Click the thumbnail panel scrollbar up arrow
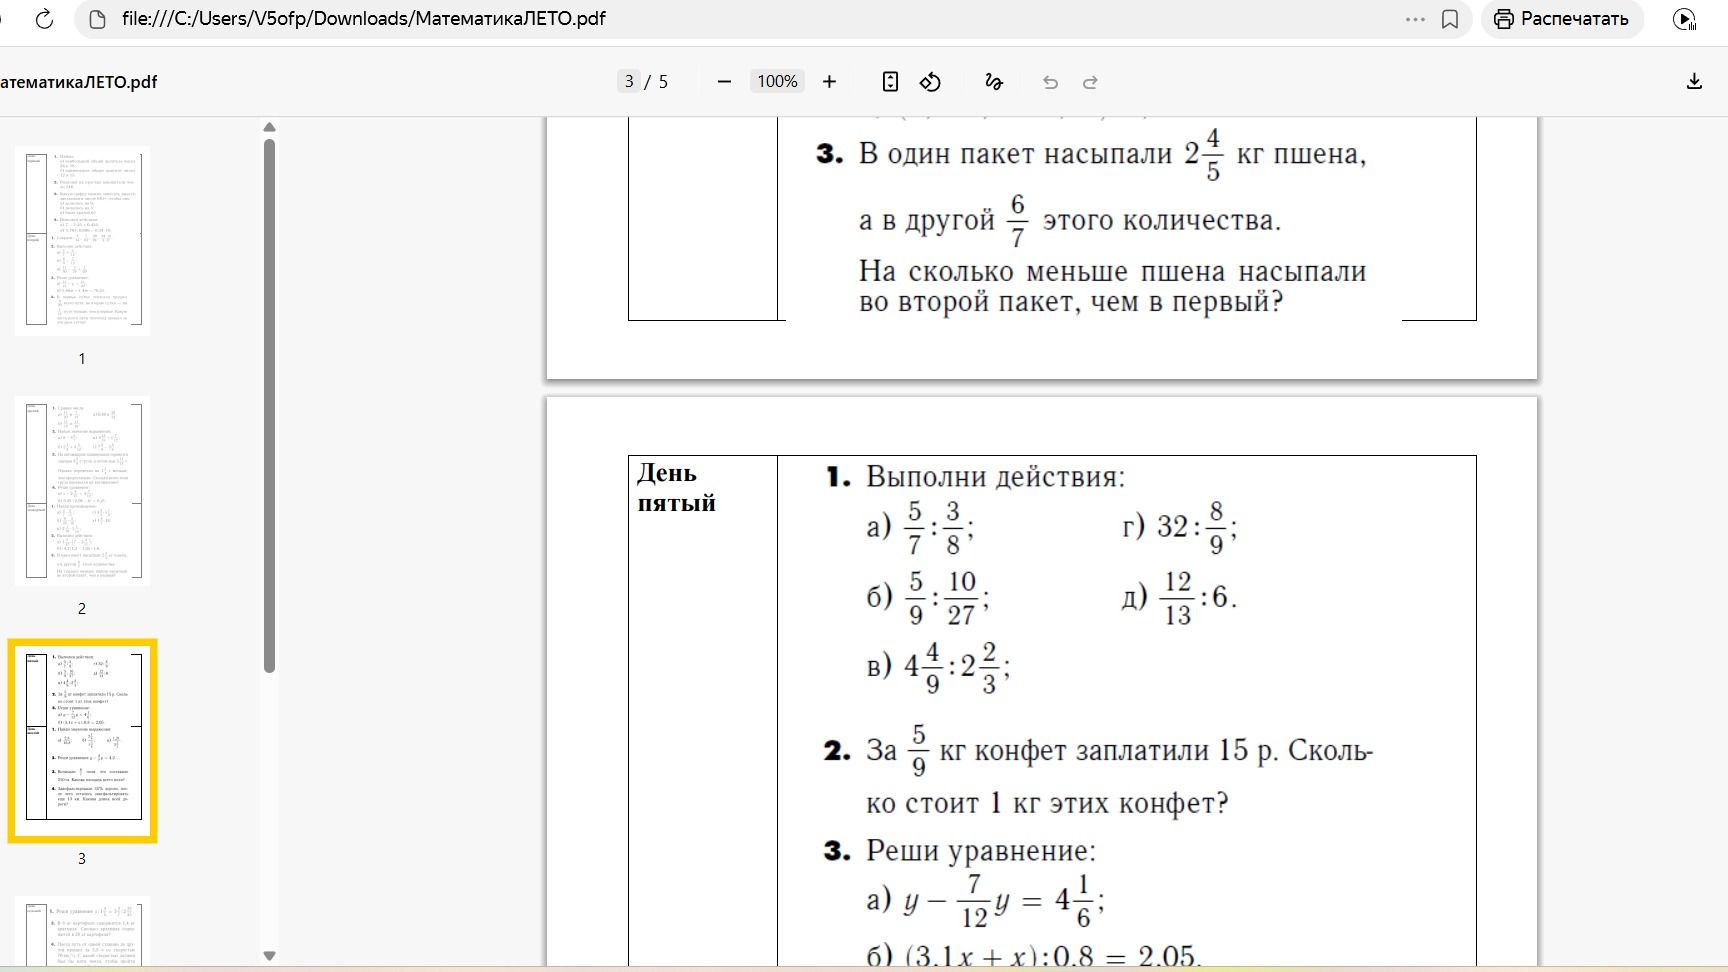The height and width of the screenshot is (972, 1728). (x=269, y=127)
